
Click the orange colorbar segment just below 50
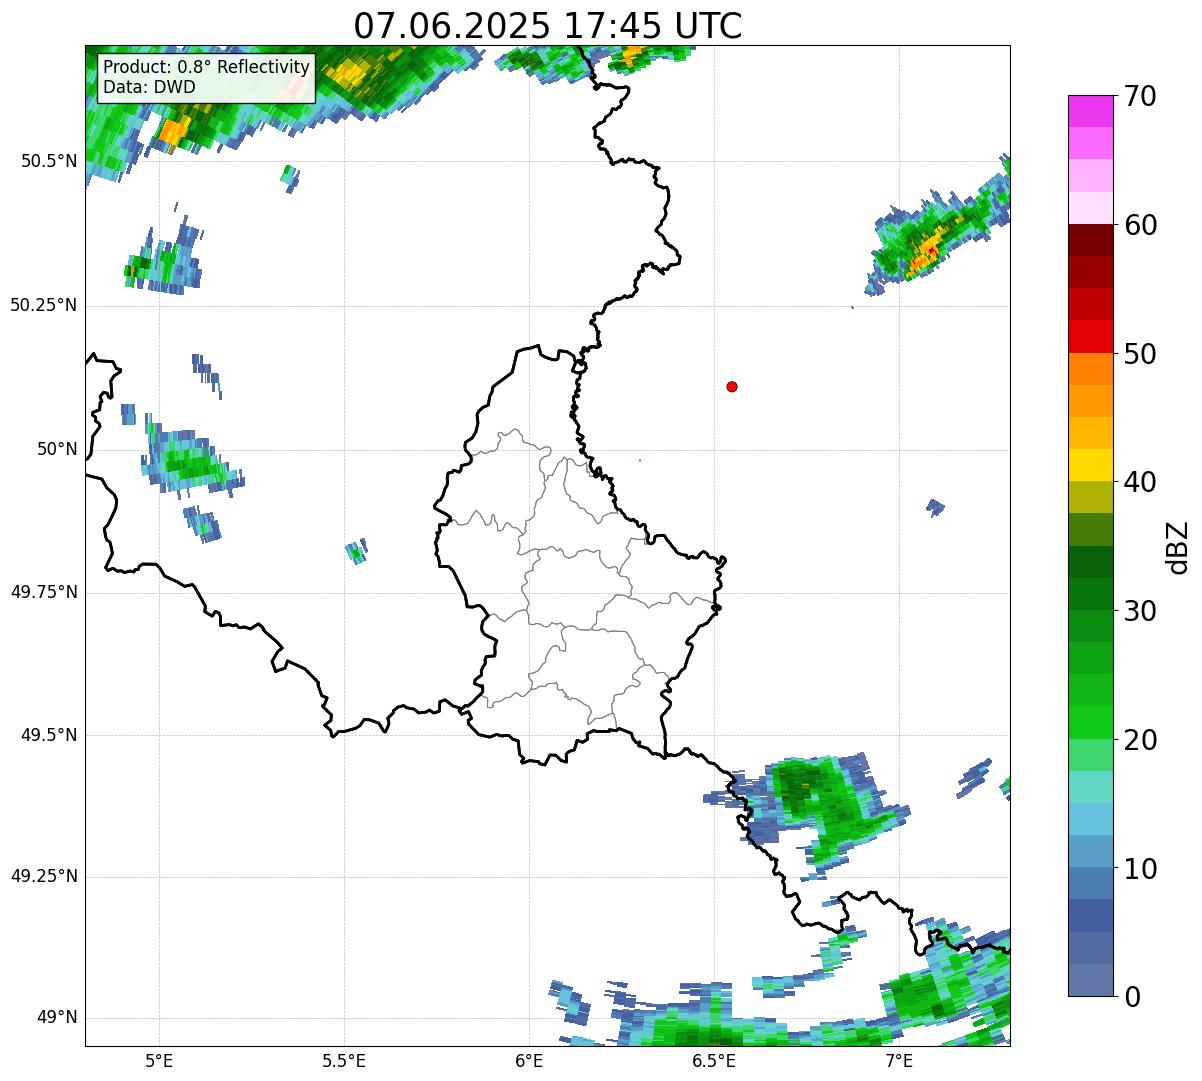1091,369
